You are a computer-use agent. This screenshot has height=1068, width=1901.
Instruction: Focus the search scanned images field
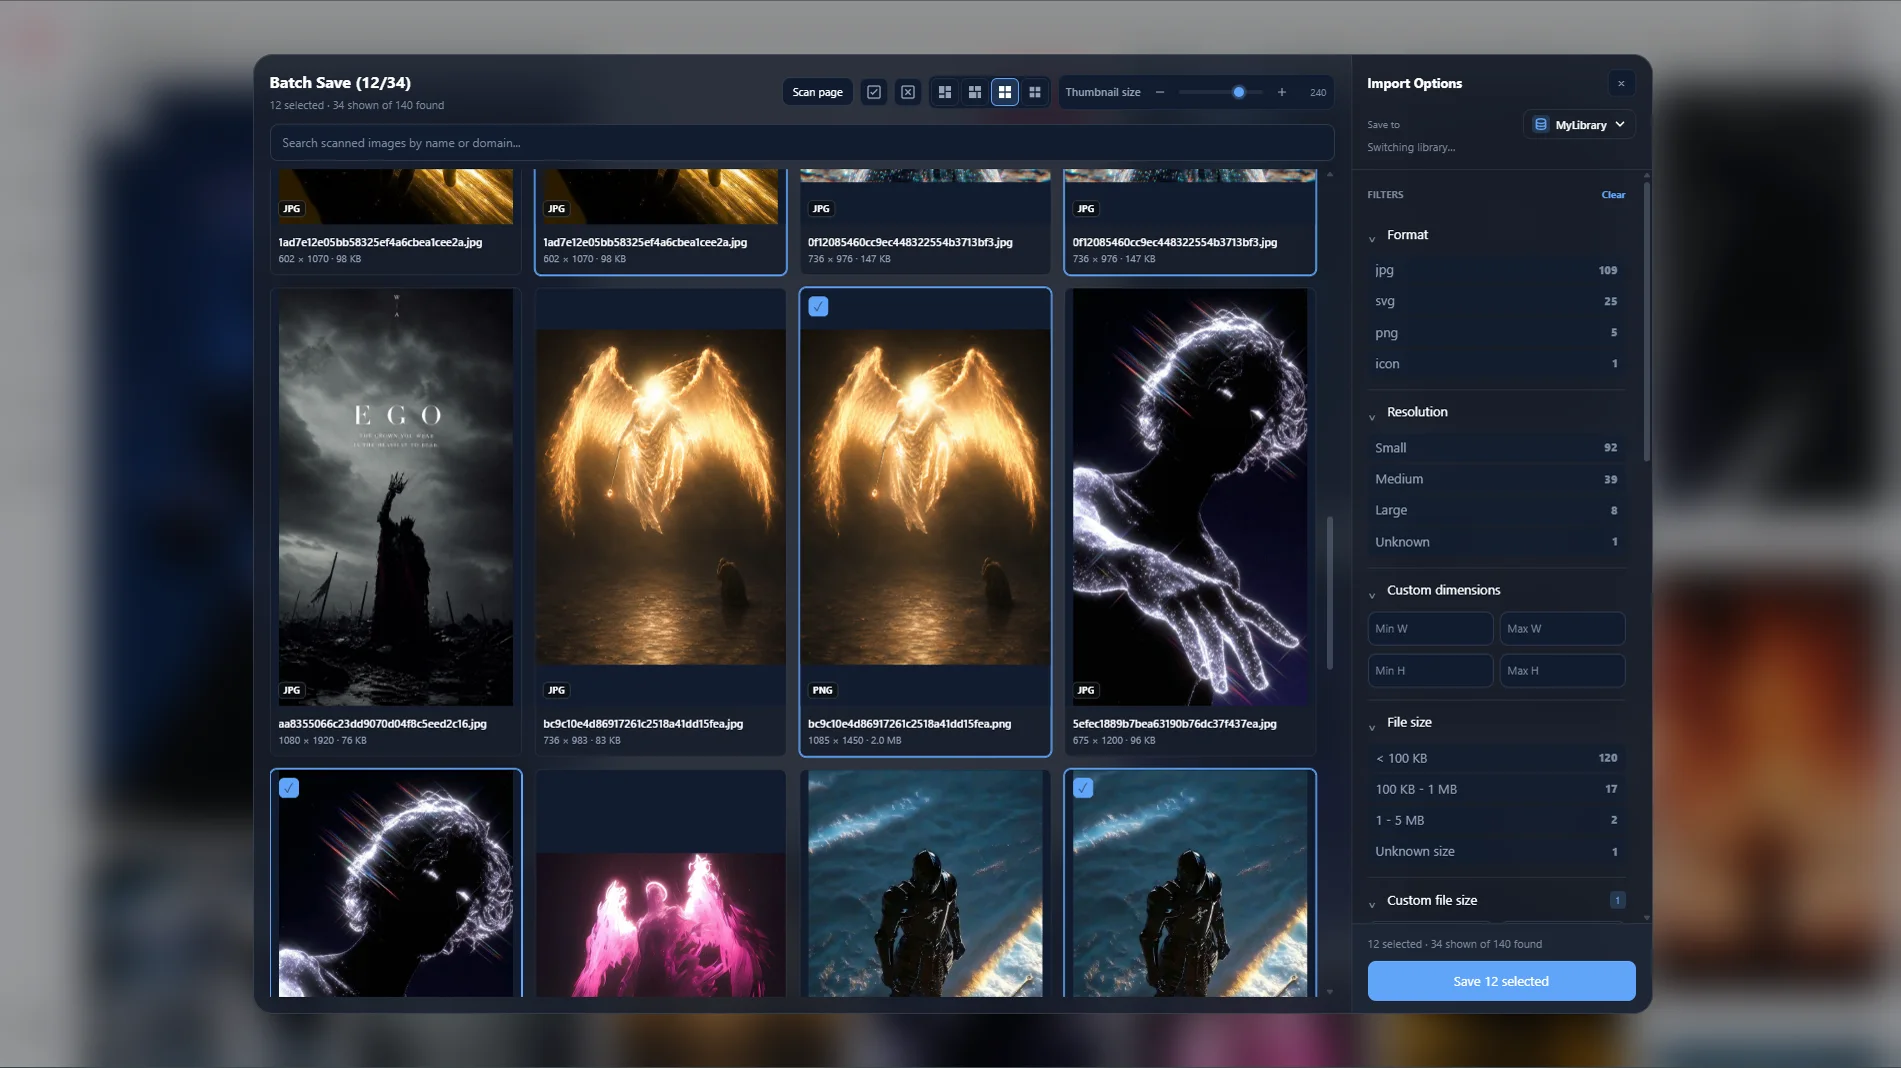[802, 143]
